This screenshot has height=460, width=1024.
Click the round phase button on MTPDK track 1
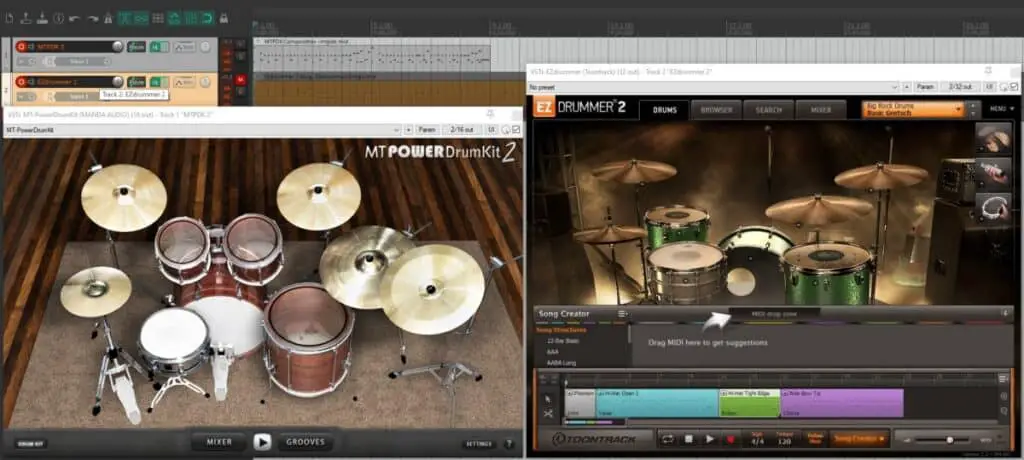pos(205,46)
